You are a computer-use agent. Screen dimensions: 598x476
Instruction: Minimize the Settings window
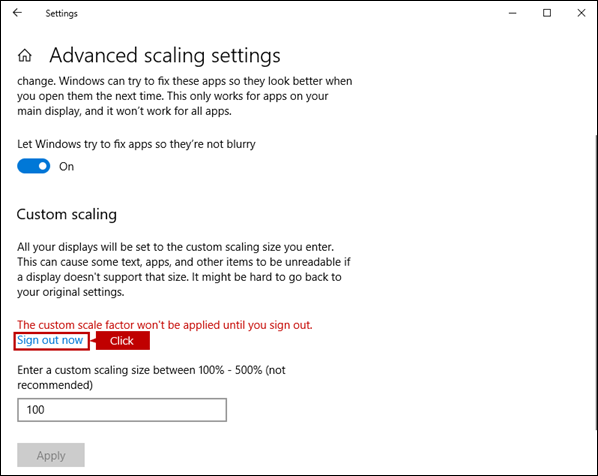(513, 13)
